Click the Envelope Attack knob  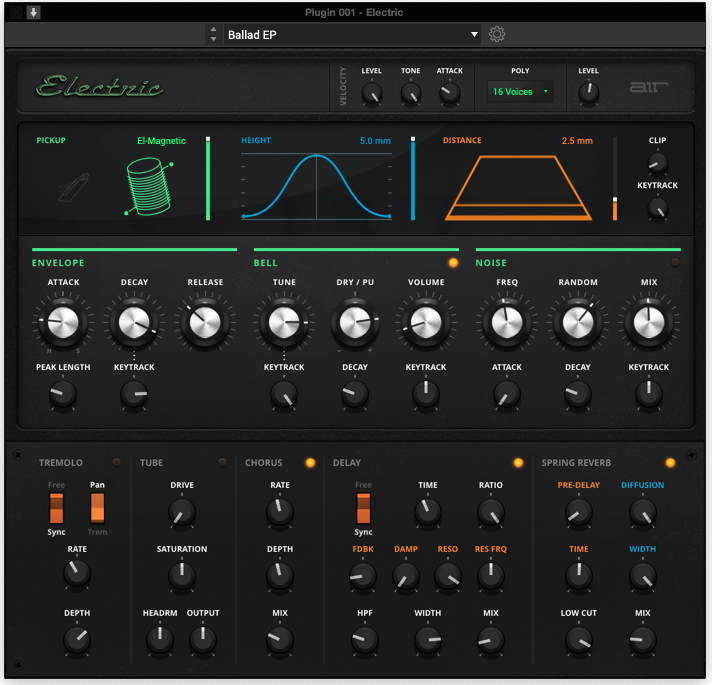coord(63,322)
